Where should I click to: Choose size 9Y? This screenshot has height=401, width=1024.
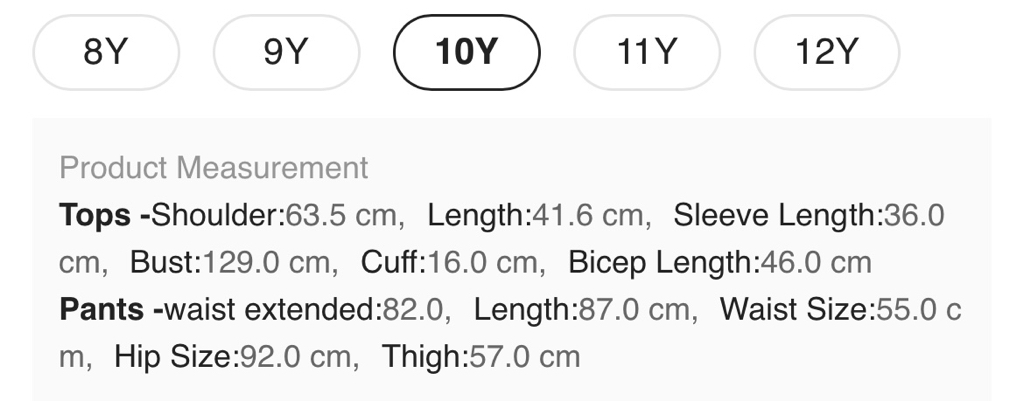click(286, 52)
